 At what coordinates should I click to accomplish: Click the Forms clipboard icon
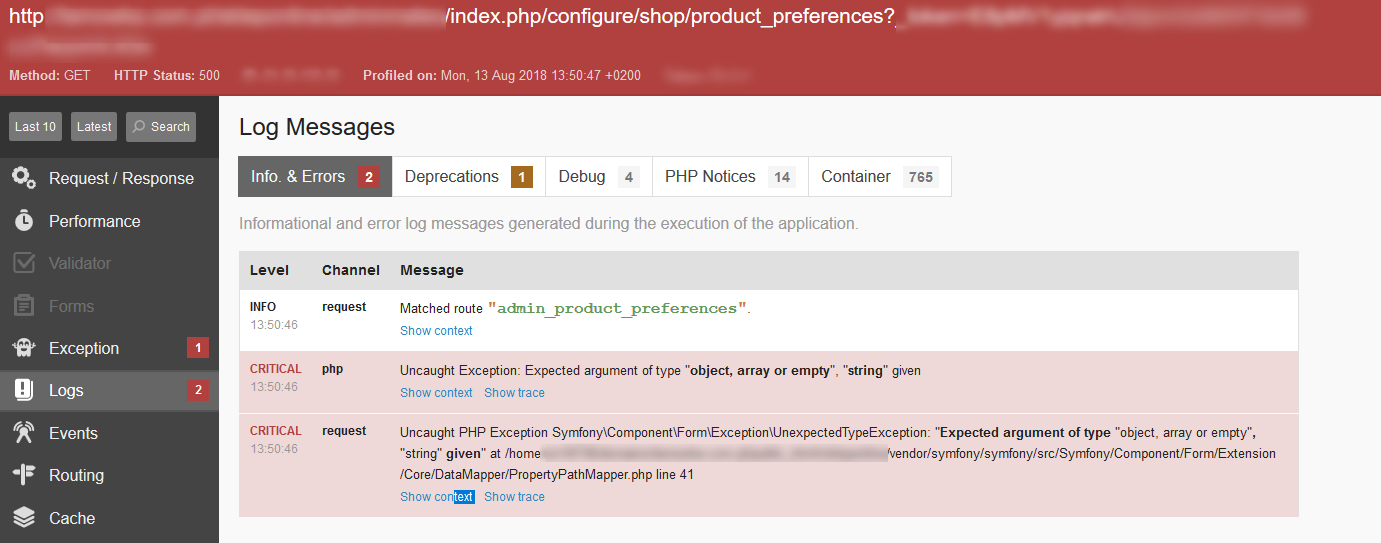[x=24, y=306]
